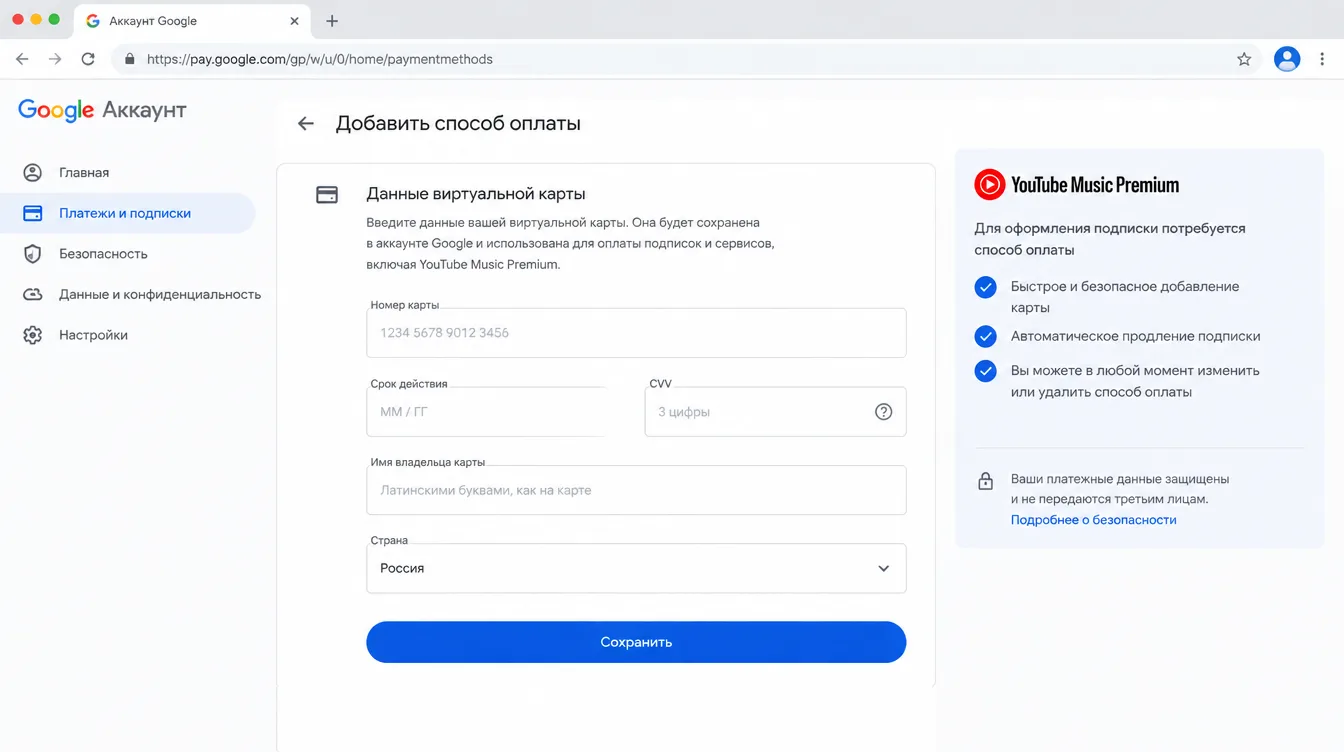Focus the CVV 3 цифры field
Screen dimensions: 1344x752
point(775,412)
